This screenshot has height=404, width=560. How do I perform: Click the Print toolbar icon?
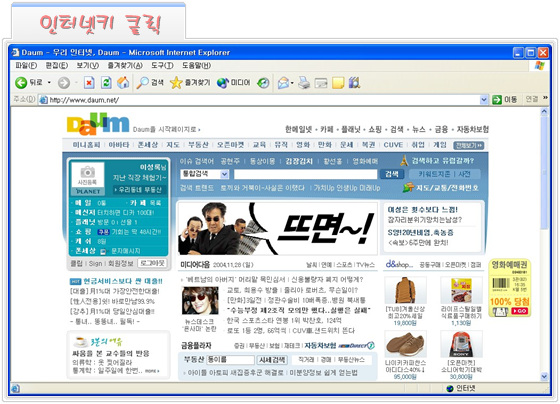304,83
